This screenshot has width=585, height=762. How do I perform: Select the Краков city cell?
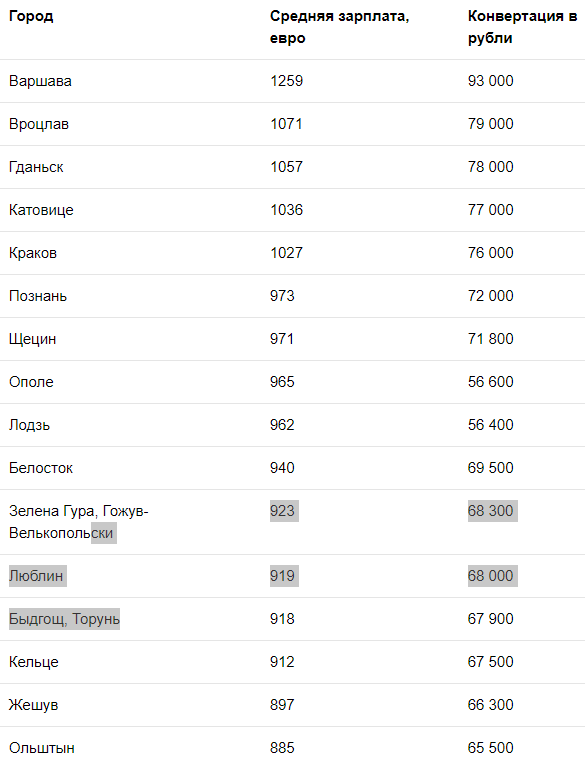[x=33, y=253]
